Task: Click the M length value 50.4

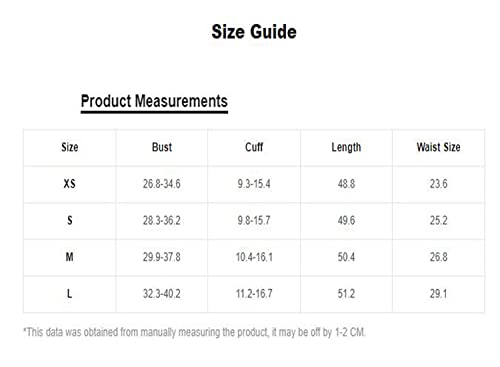Action: click(x=346, y=257)
